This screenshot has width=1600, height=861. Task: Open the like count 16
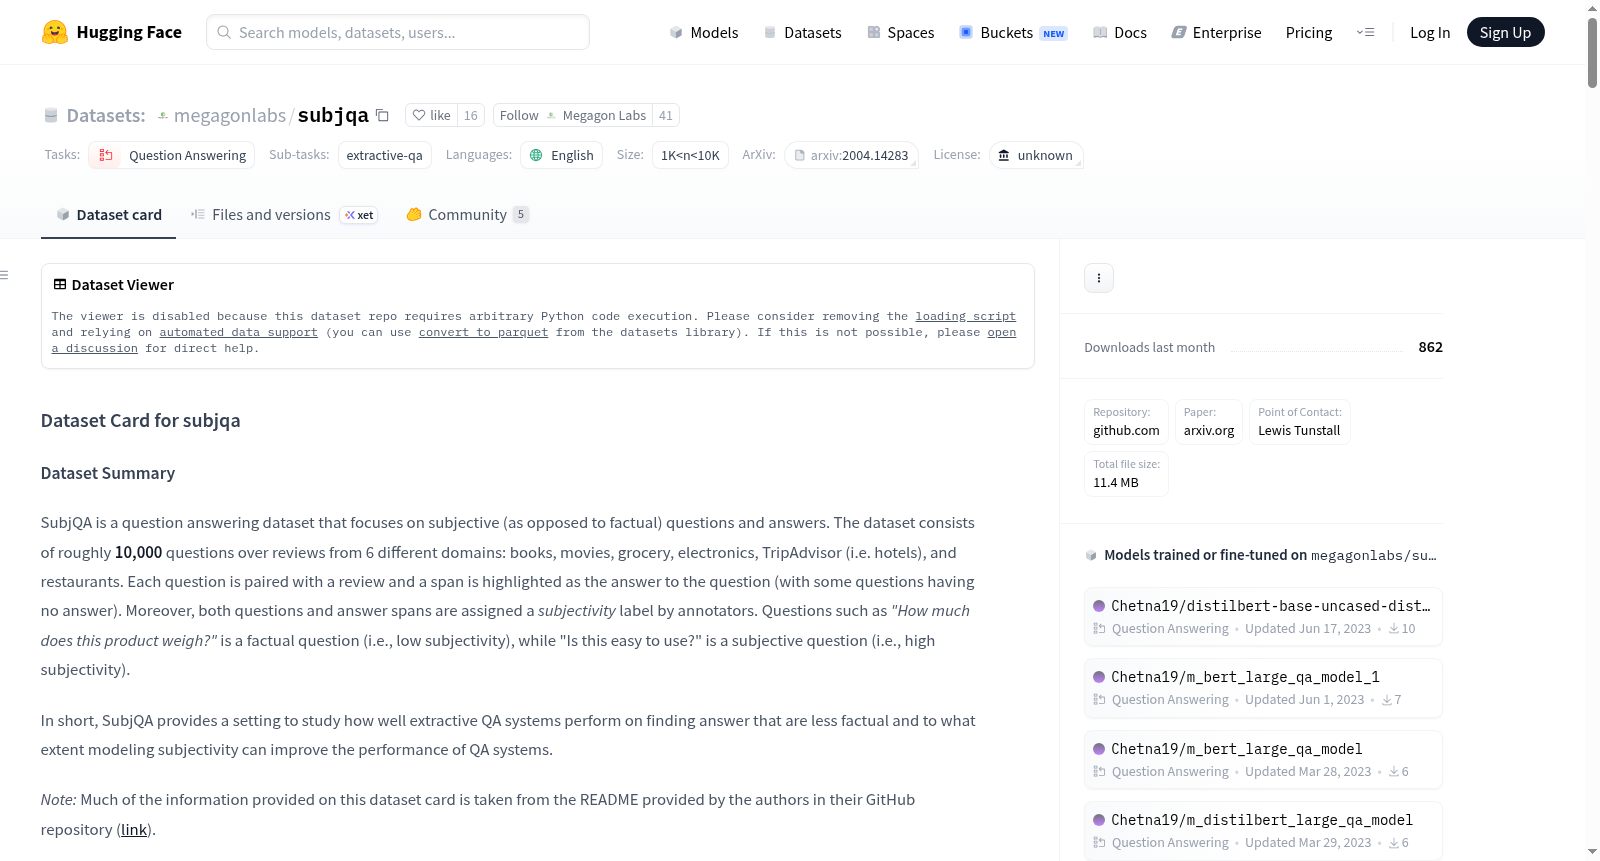[x=471, y=115]
